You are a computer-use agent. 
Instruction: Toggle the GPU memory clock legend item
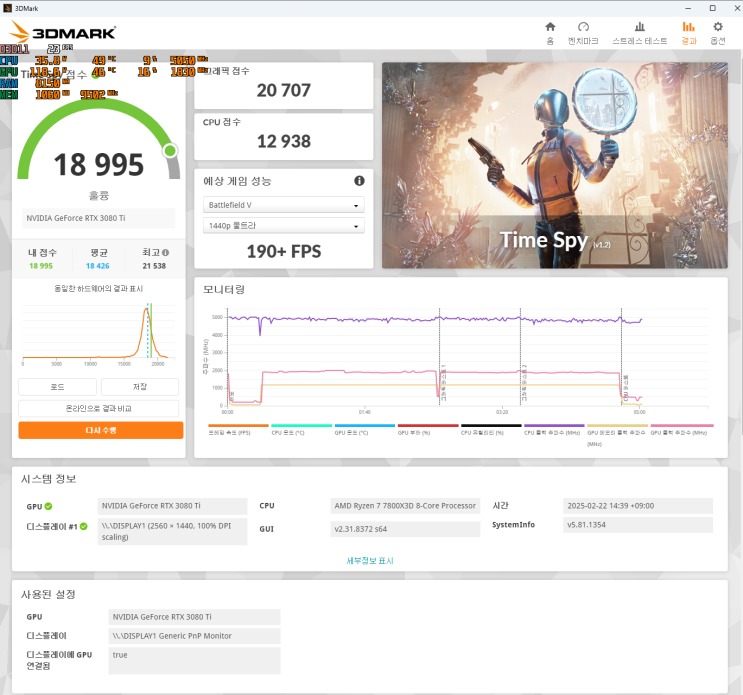(x=617, y=435)
